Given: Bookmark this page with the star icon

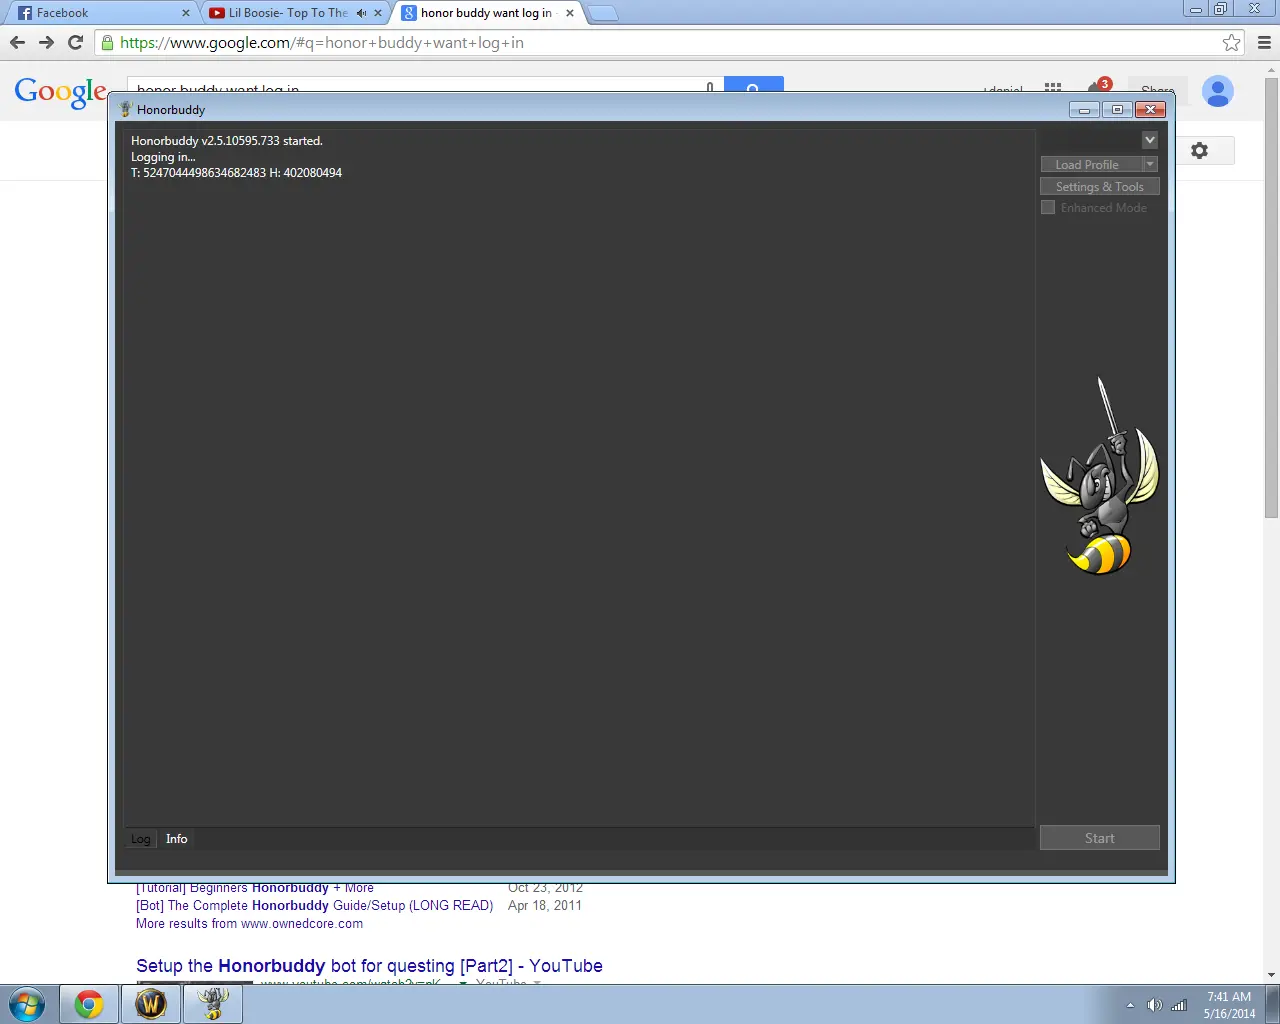Looking at the screenshot, I should coord(1231,42).
